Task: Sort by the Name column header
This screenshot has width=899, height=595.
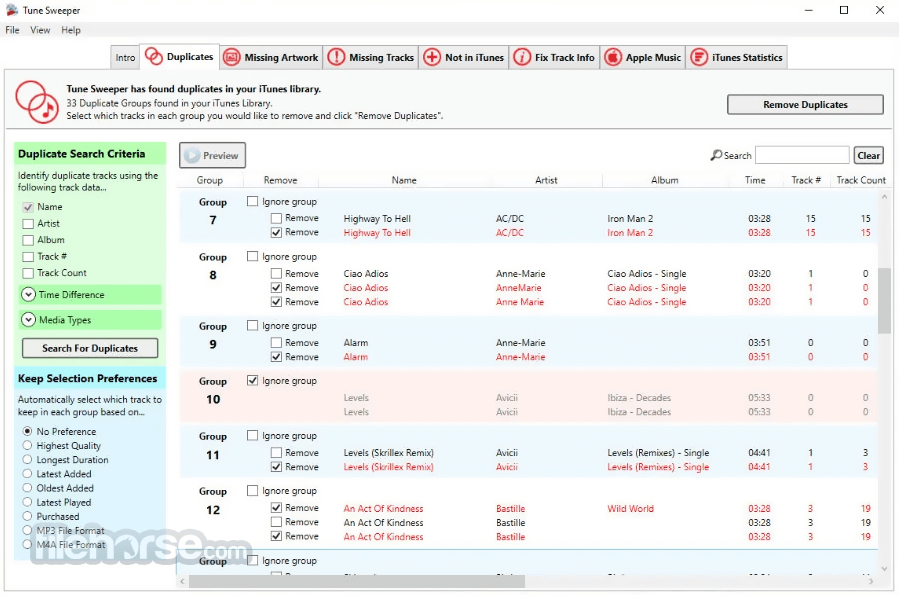Action: coord(404,180)
